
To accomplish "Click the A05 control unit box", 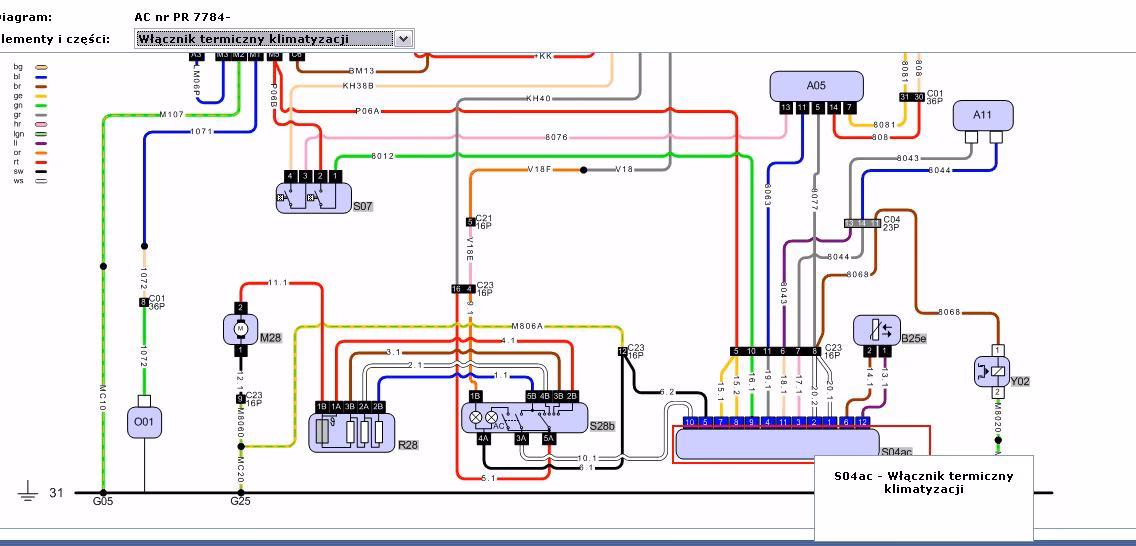I will (x=816, y=86).
